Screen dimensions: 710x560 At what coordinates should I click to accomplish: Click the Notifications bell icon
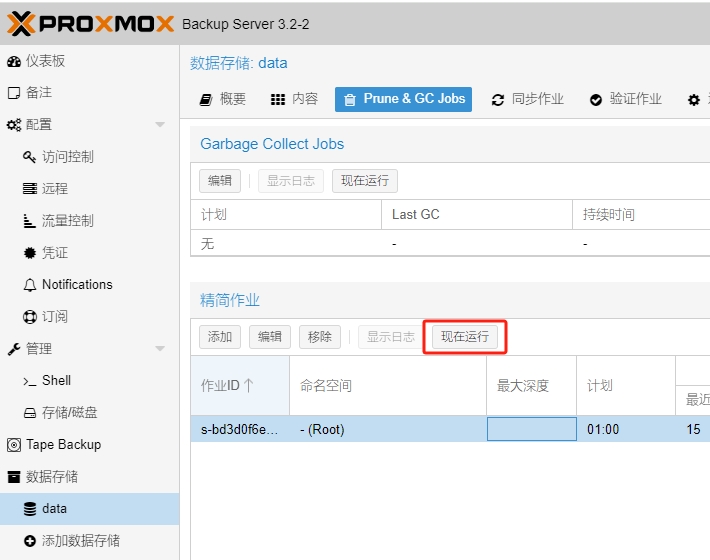click(30, 285)
